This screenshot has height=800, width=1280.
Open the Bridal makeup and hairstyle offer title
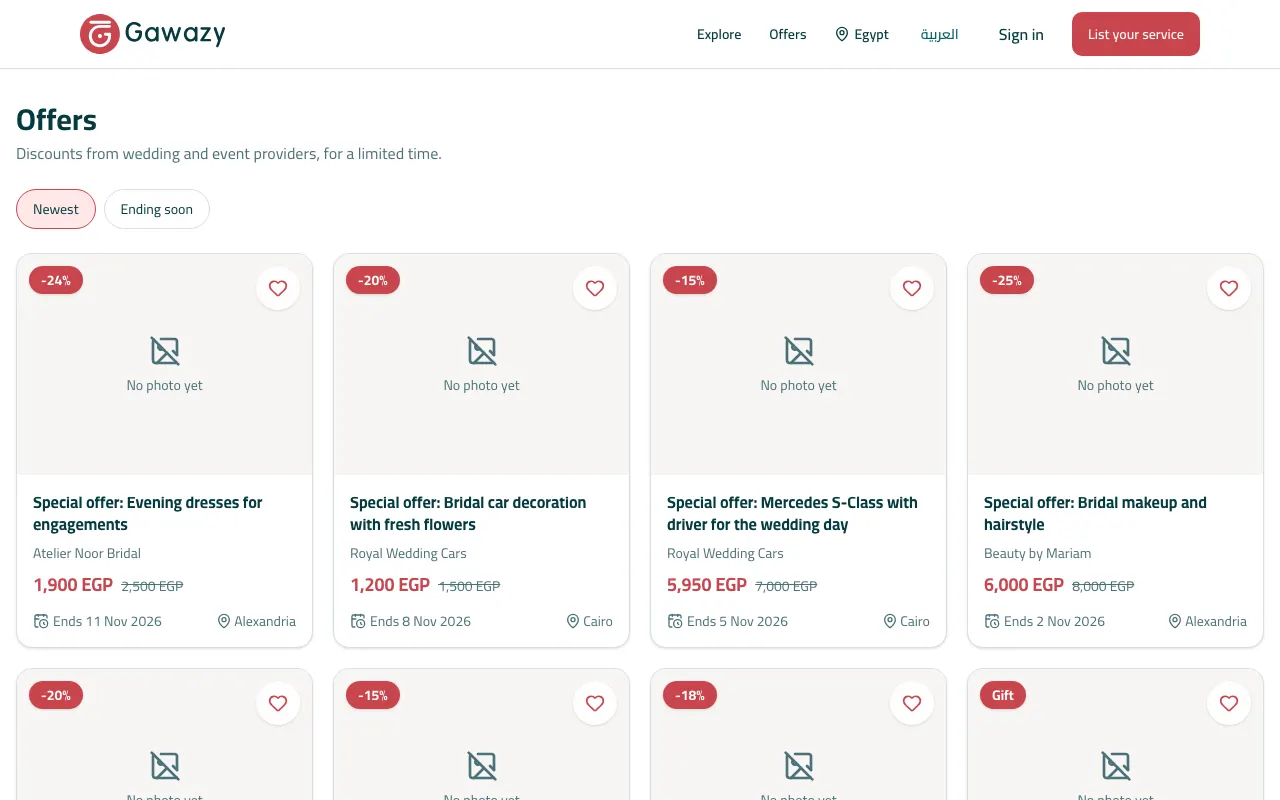coord(1095,514)
